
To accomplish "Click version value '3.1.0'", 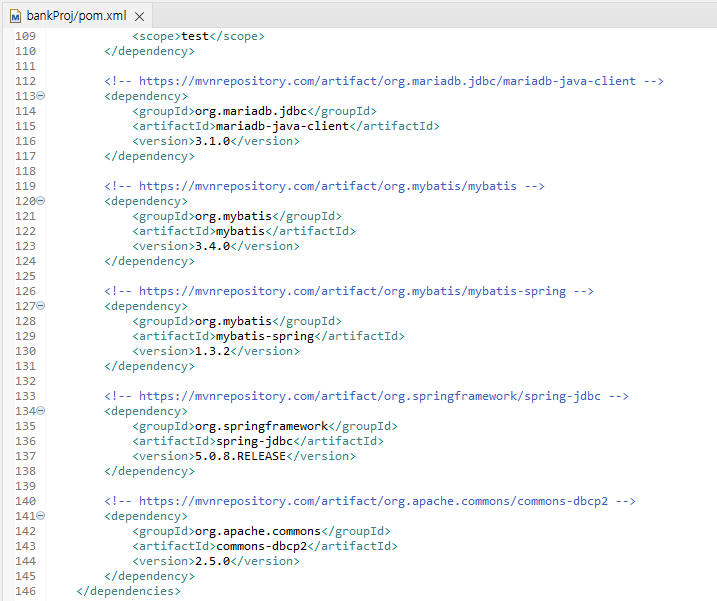I will pyautogui.click(x=213, y=141).
